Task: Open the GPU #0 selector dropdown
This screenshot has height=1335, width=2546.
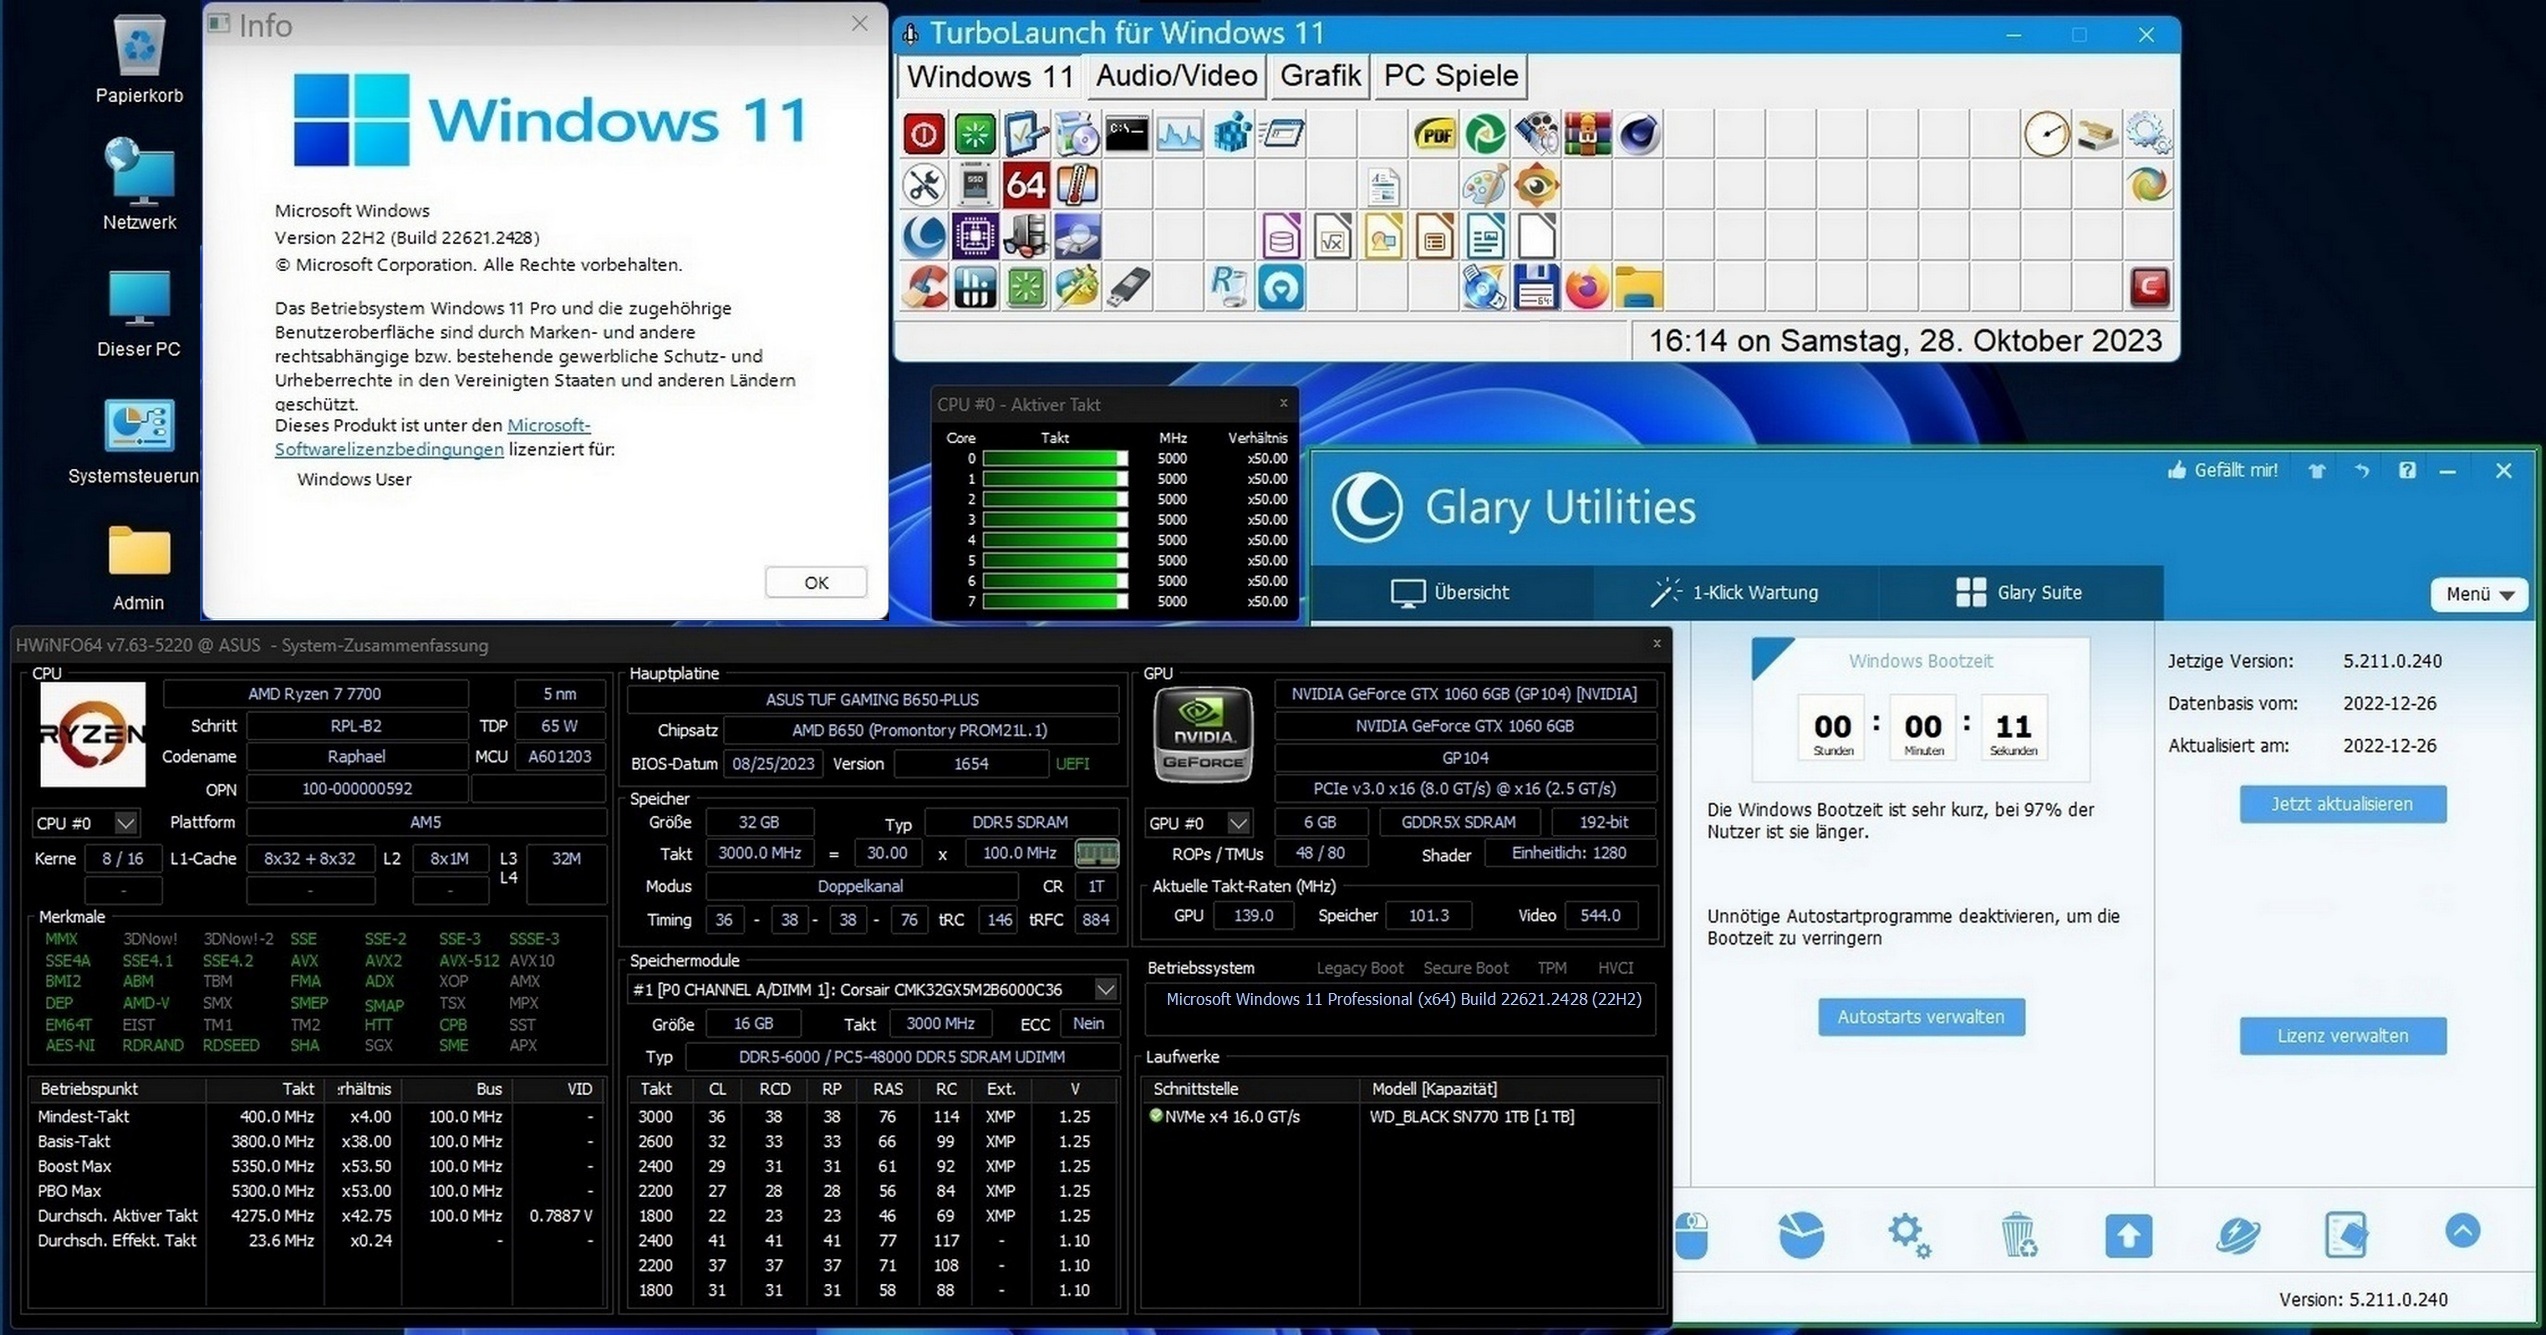Action: point(1238,823)
